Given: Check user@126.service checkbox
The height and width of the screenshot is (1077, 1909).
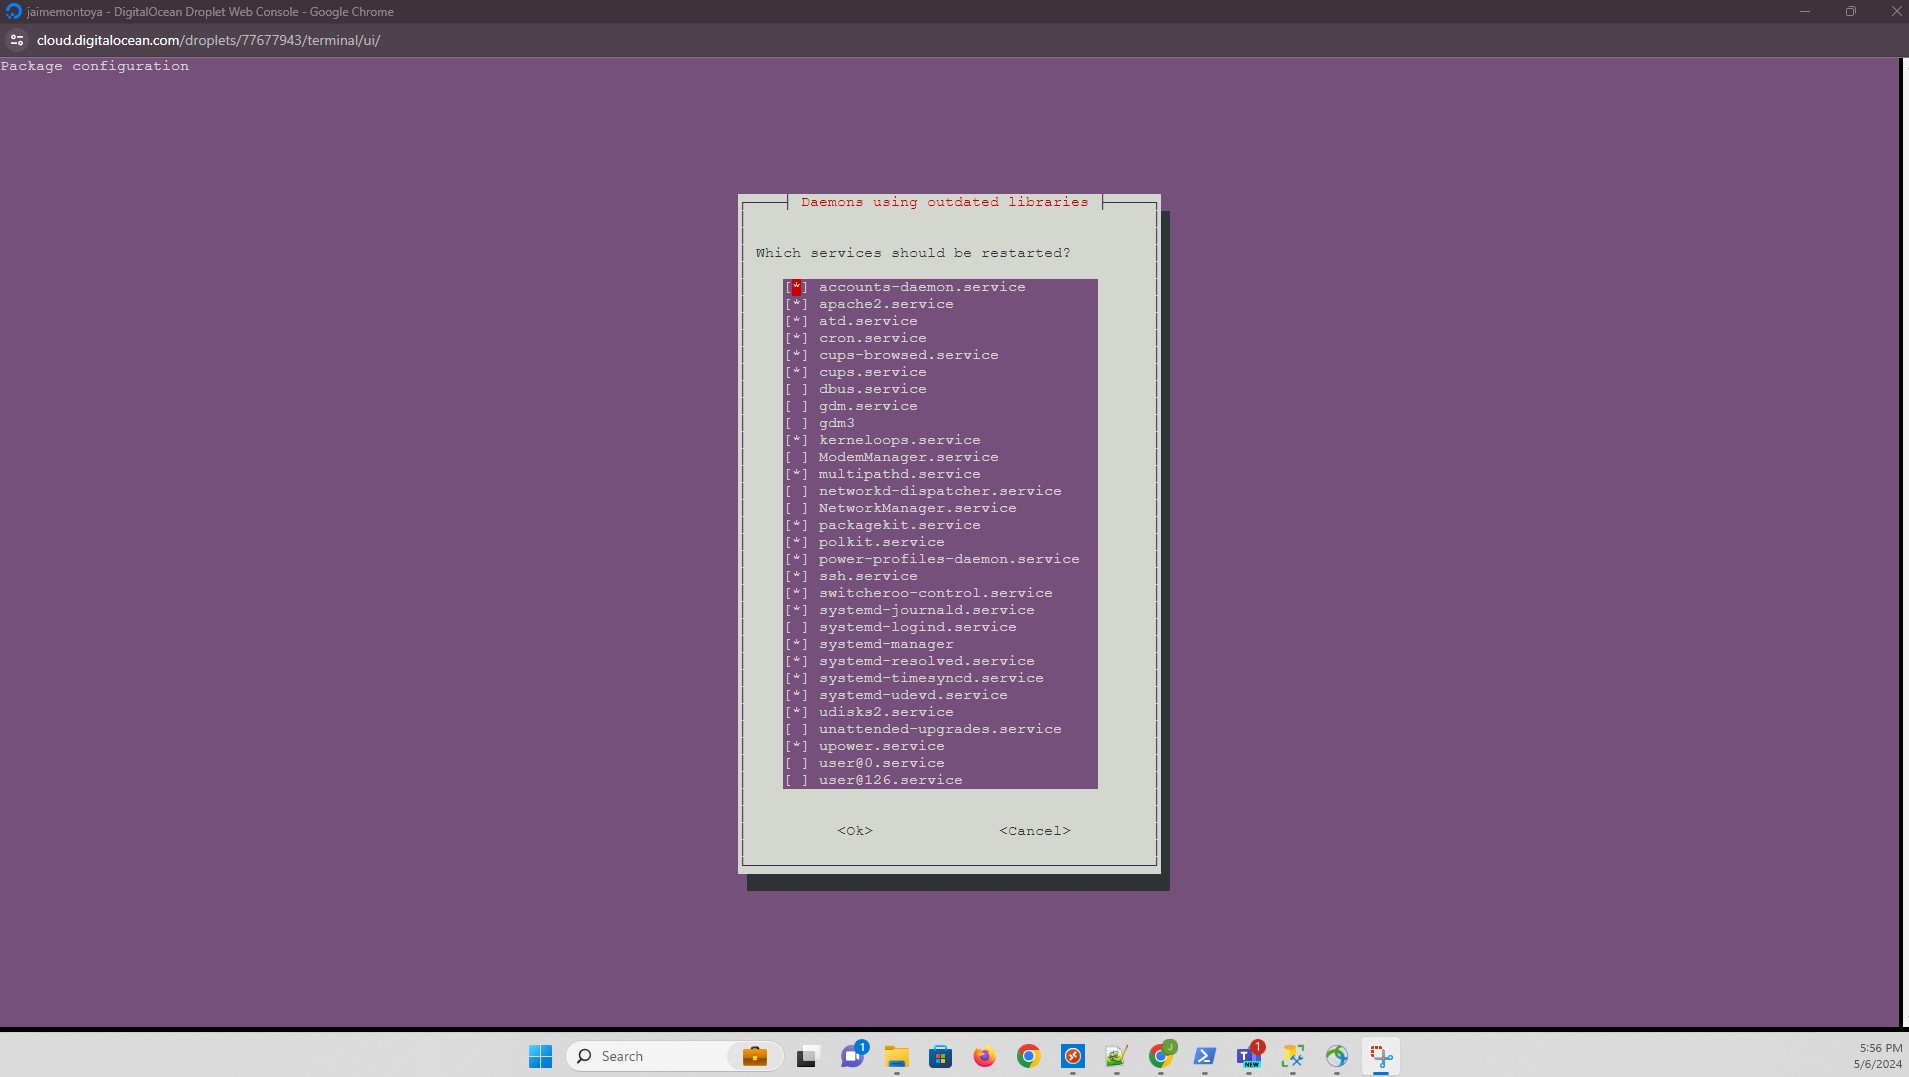Looking at the screenshot, I should pyautogui.click(x=796, y=780).
